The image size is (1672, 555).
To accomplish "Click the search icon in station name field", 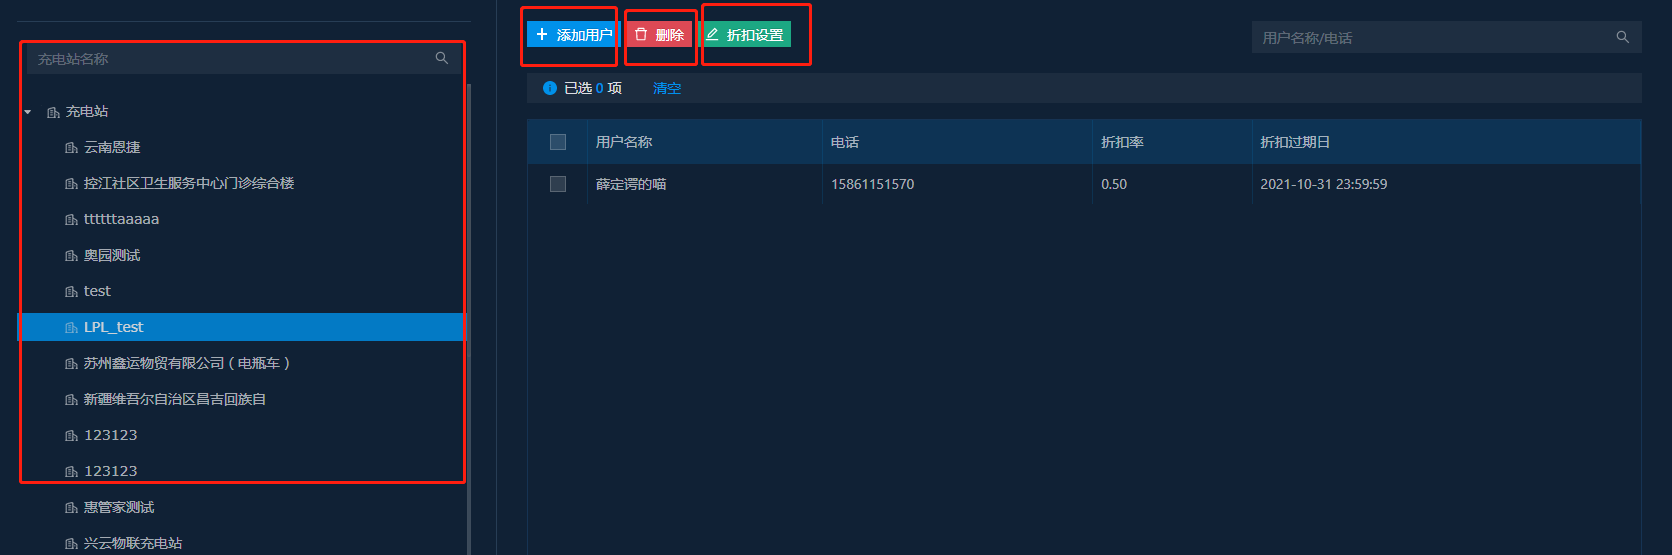I will 441,59.
